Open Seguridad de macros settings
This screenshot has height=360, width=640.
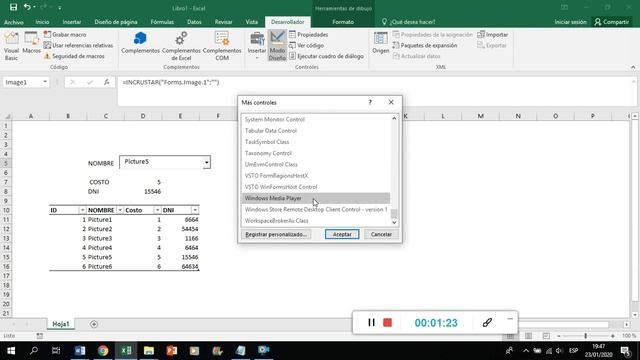click(x=74, y=56)
